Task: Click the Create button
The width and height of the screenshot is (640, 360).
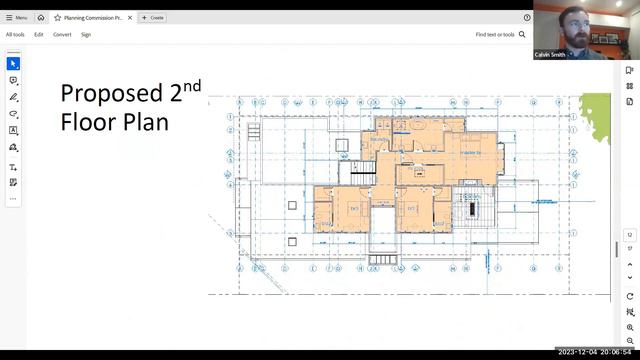Action: point(152,18)
